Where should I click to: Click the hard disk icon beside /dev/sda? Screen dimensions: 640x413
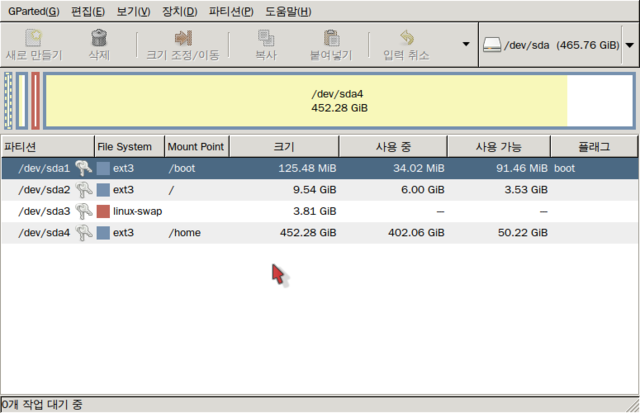(492, 45)
